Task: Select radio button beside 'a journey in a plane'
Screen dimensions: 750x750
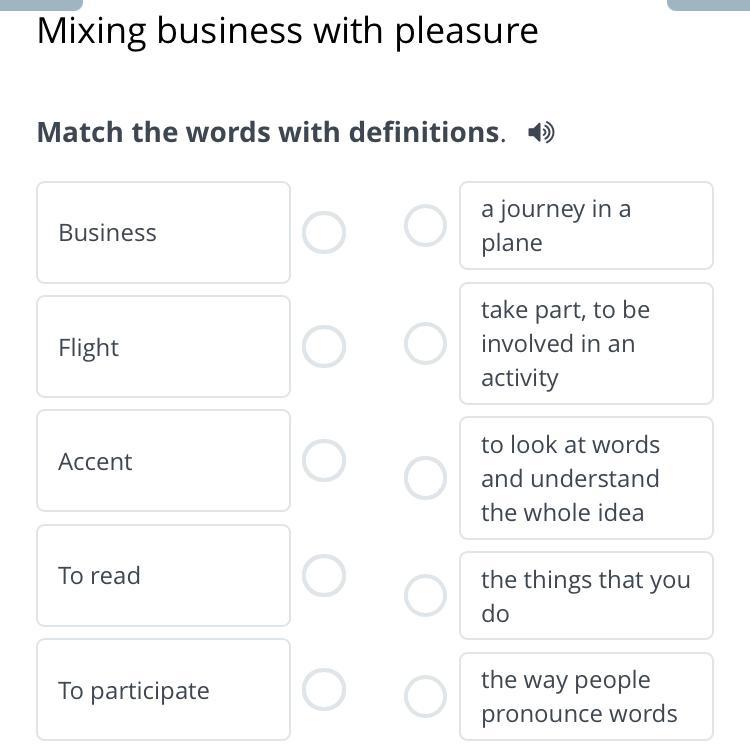Action: click(425, 226)
